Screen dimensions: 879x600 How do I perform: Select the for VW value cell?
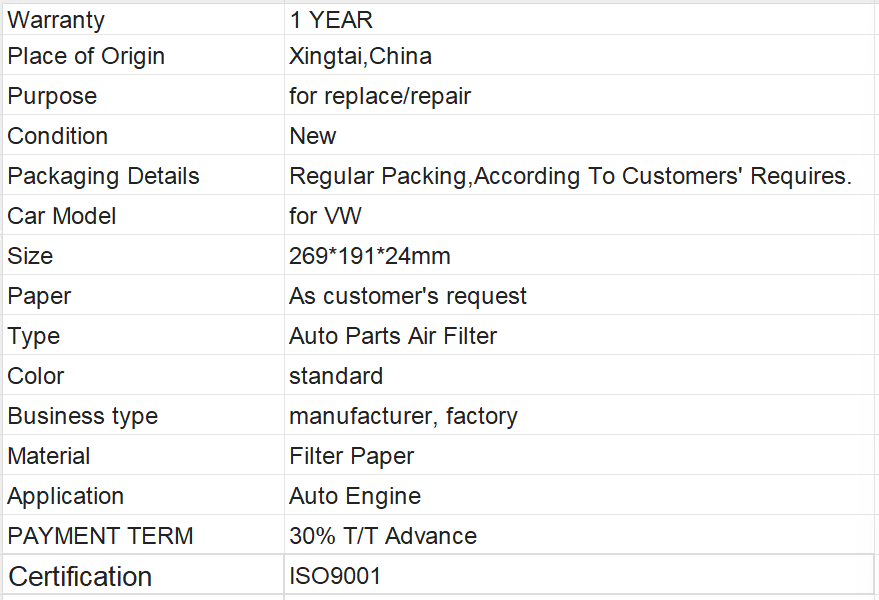tap(580, 215)
